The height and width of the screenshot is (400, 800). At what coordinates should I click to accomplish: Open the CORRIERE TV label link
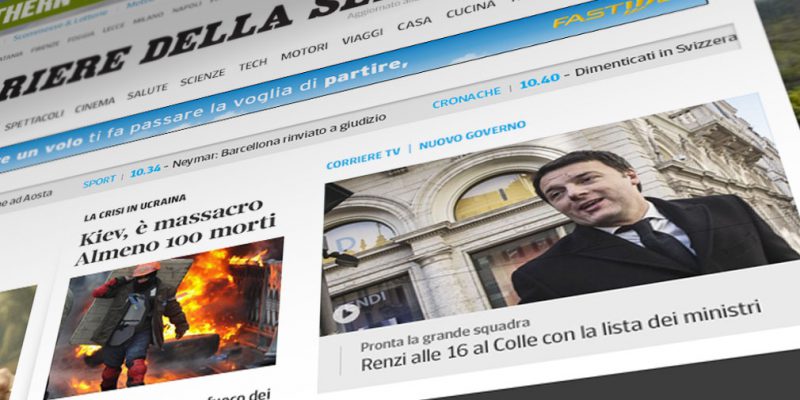[363, 158]
